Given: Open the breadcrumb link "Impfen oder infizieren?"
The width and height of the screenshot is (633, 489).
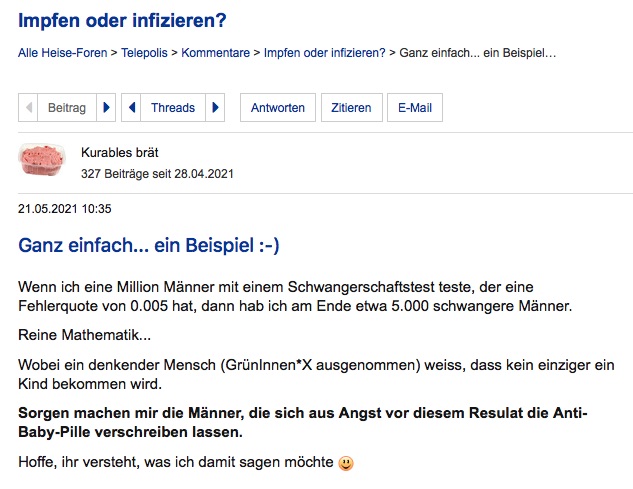Looking at the screenshot, I should pyautogui.click(x=324, y=52).
